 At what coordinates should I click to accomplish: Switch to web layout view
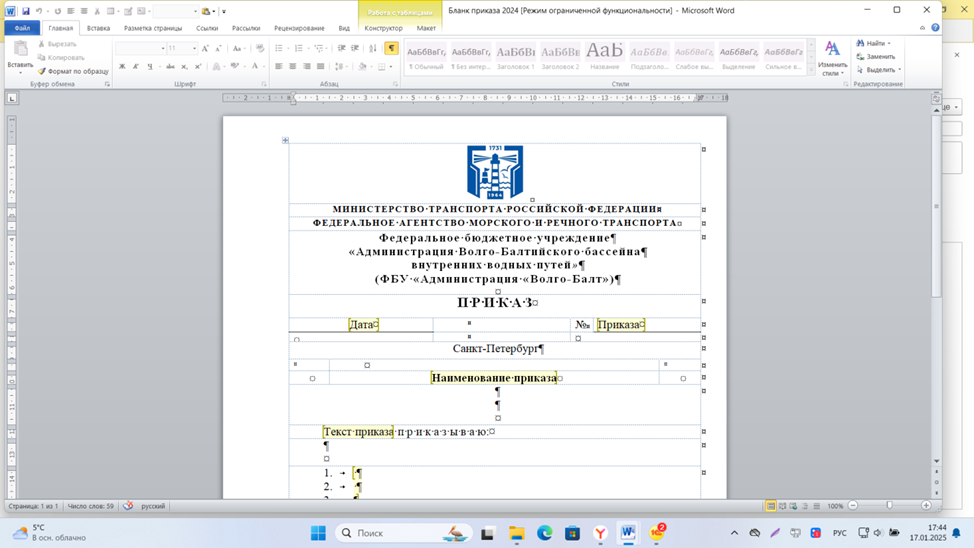(x=794, y=506)
